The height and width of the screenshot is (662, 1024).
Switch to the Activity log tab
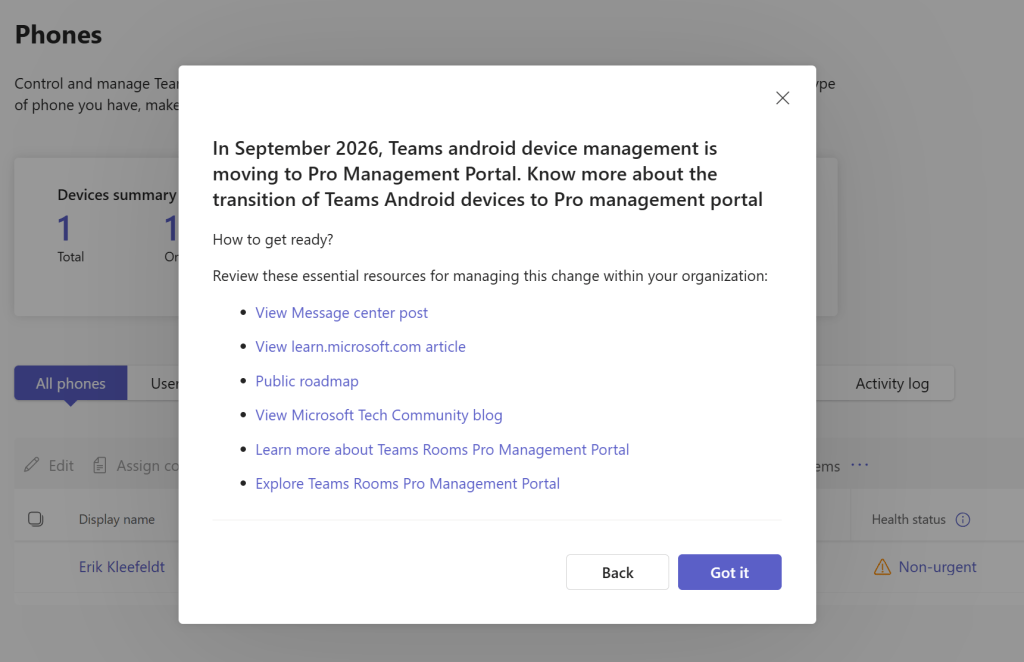tap(892, 383)
